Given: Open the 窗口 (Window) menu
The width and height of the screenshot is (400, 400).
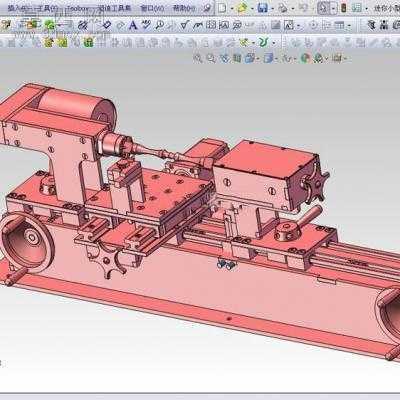Looking at the screenshot, I should [152, 8].
